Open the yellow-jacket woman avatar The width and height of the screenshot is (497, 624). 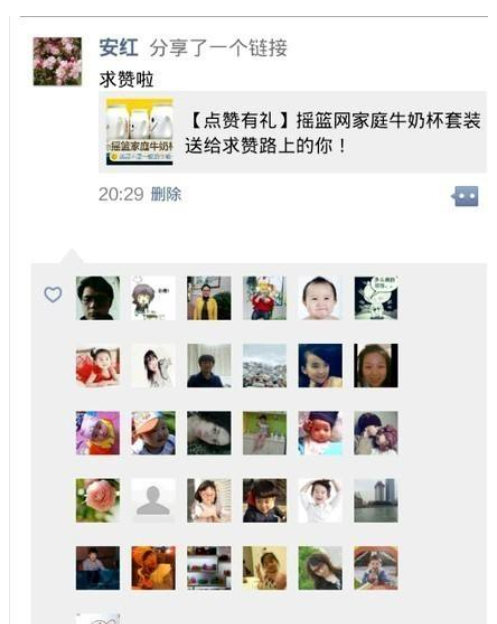(209, 298)
